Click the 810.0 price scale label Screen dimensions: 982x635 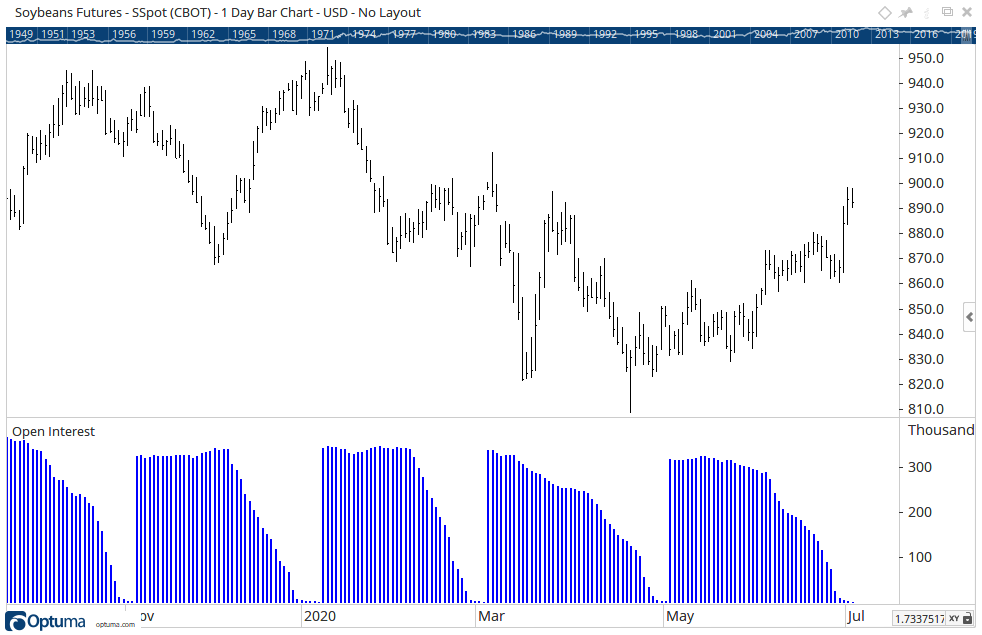point(926,409)
